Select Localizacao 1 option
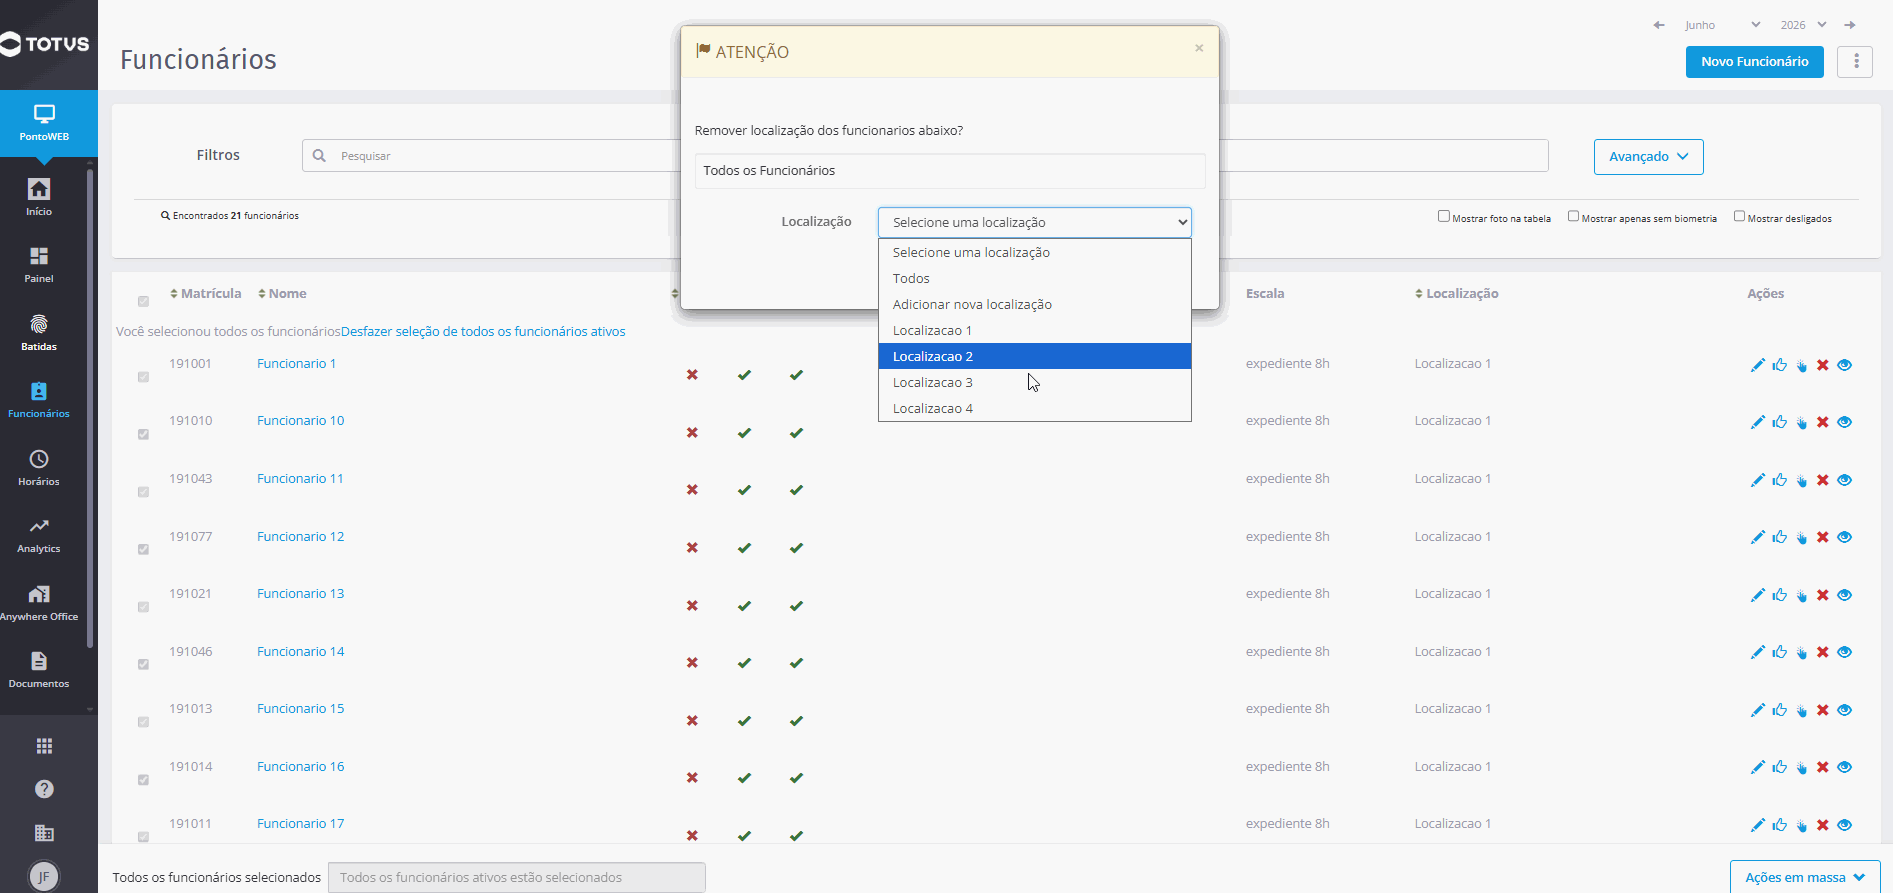This screenshot has height=893, width=1893. (x=1035, y=330)
